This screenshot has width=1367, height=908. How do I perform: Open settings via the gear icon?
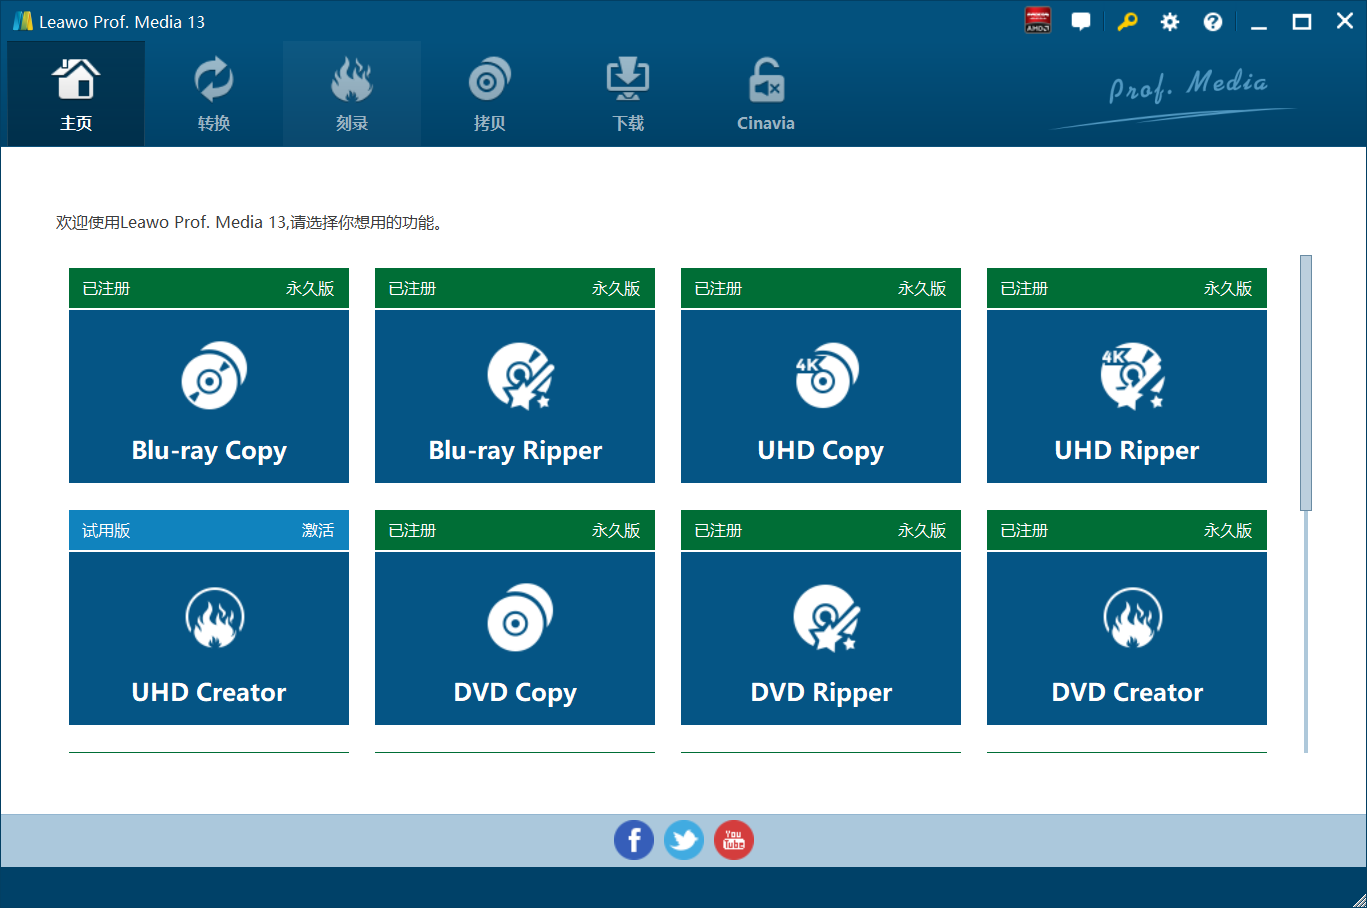(x=1170, y=22)
